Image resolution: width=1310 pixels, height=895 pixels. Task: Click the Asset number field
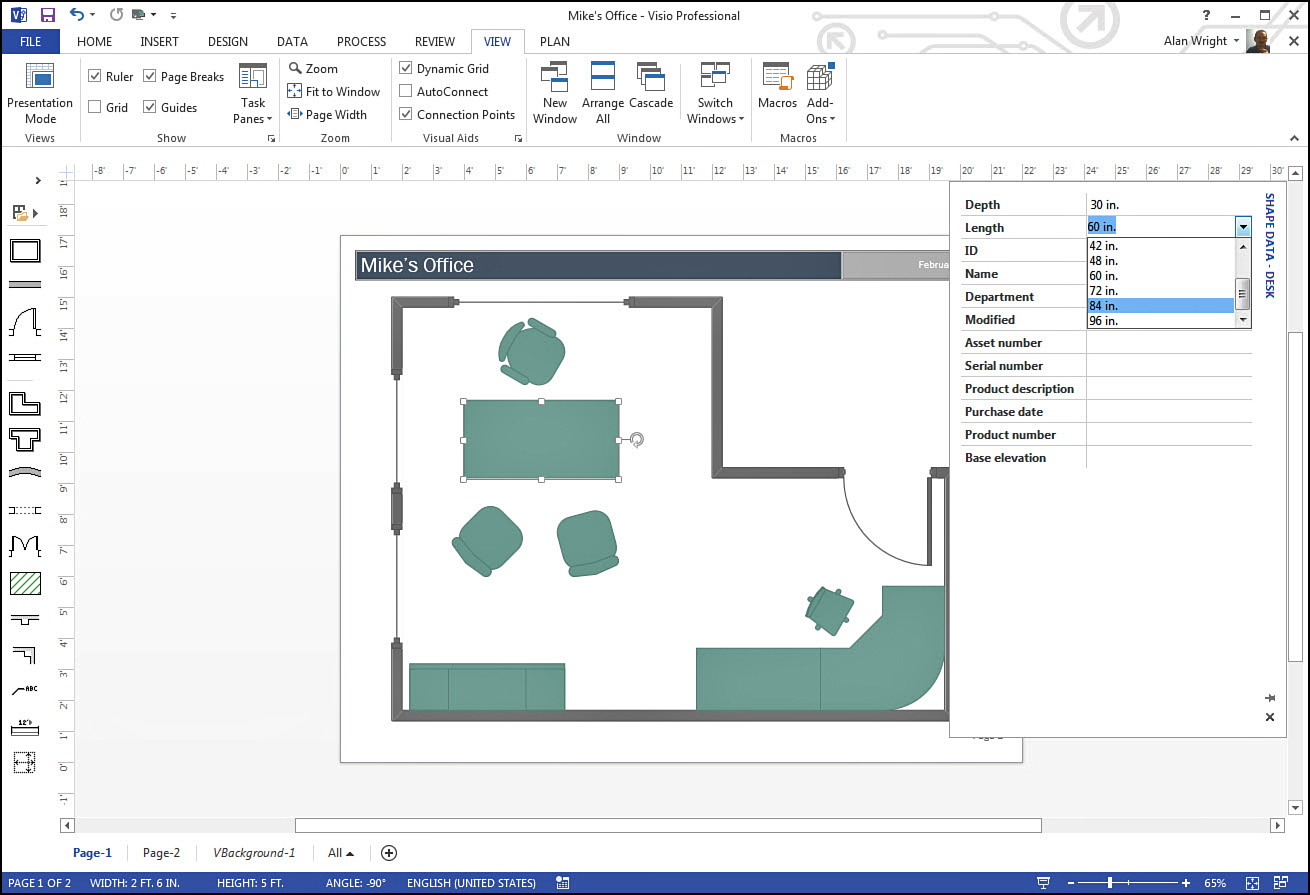point(1169,343)
